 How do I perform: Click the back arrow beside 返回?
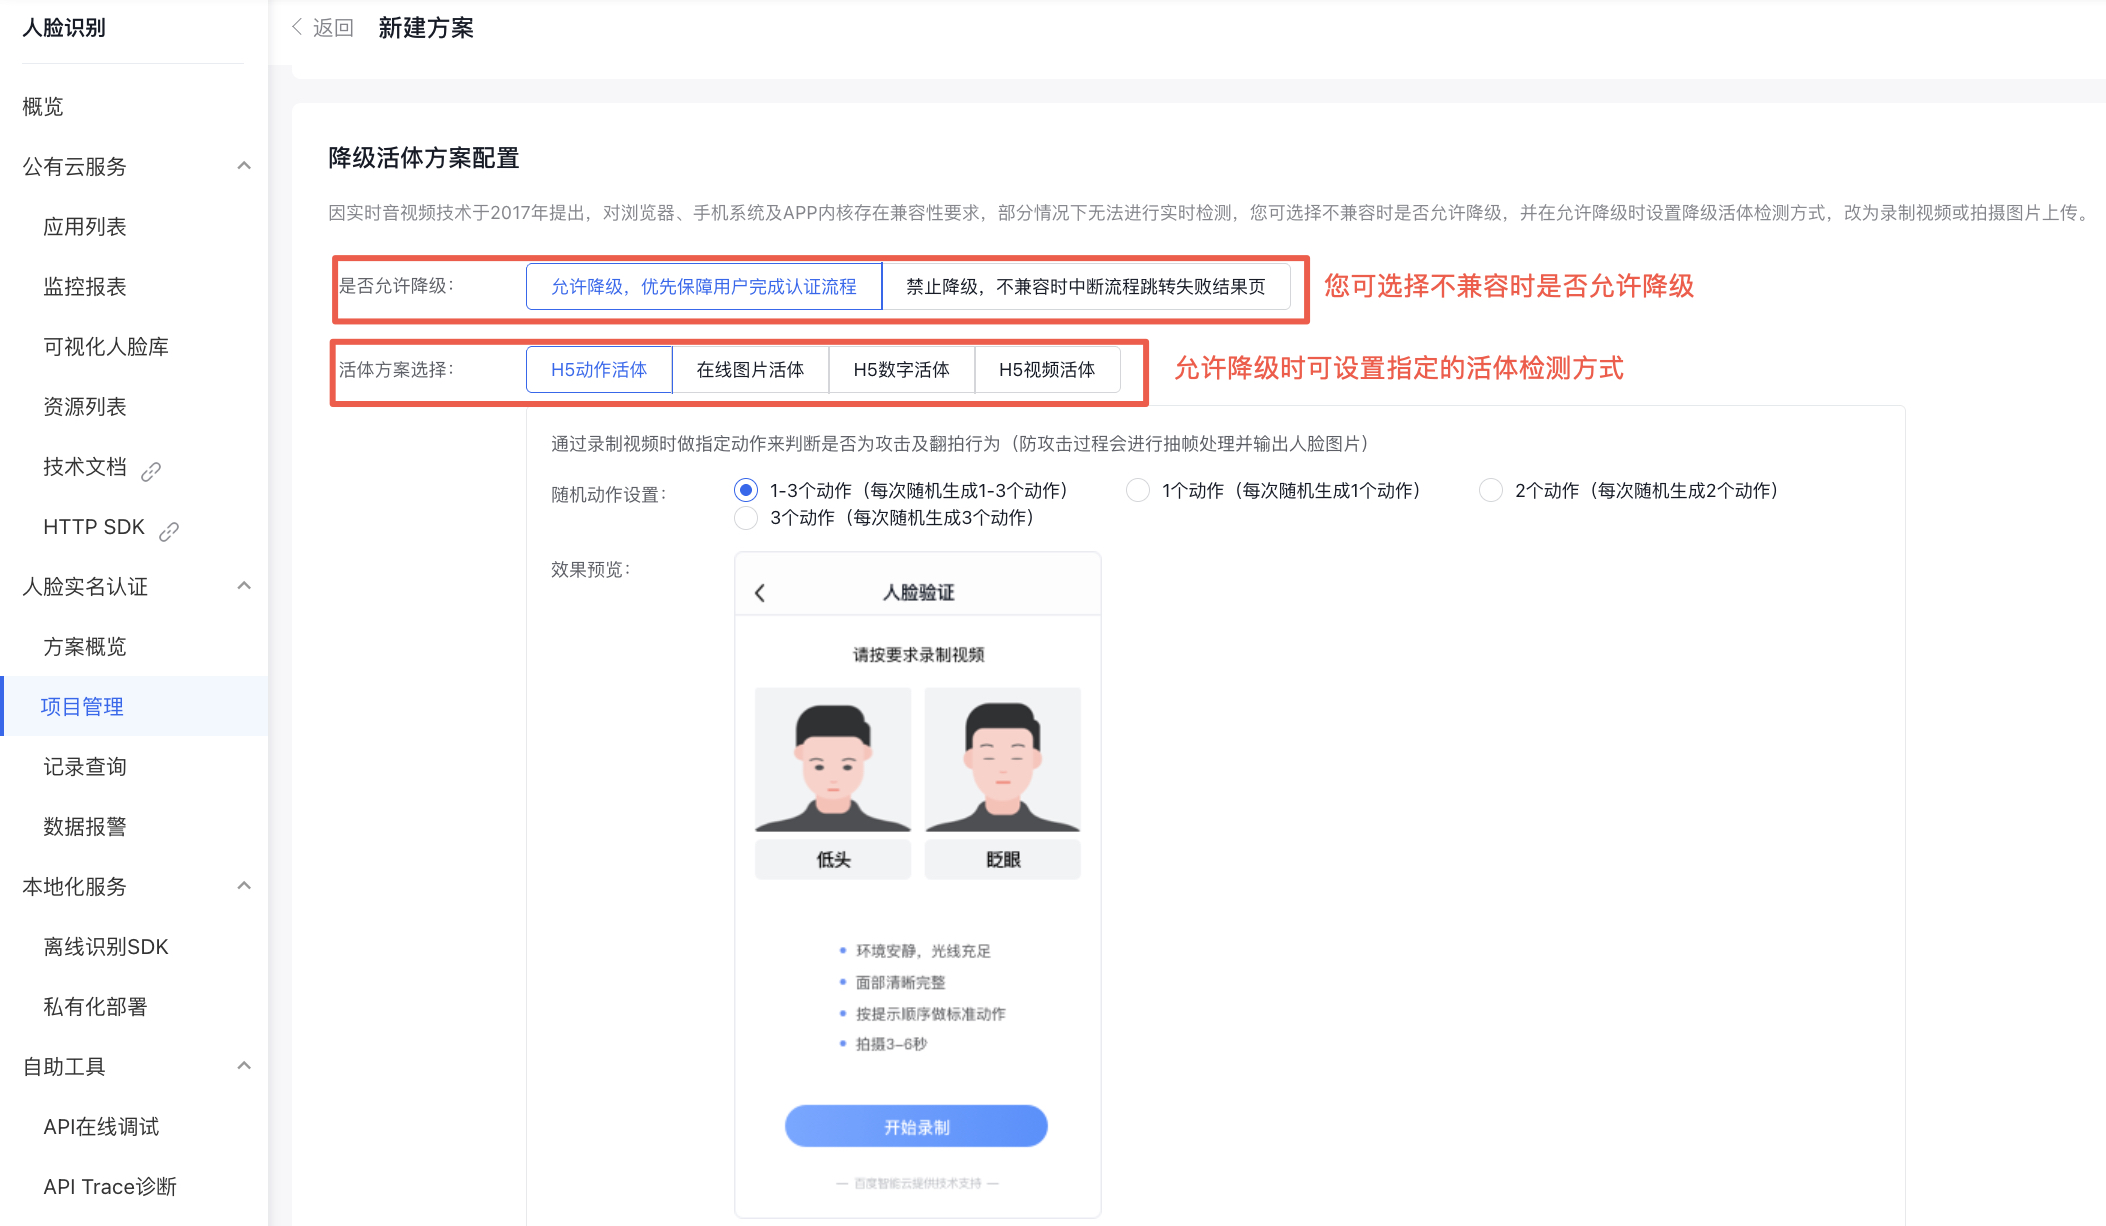tap(297, 27)
